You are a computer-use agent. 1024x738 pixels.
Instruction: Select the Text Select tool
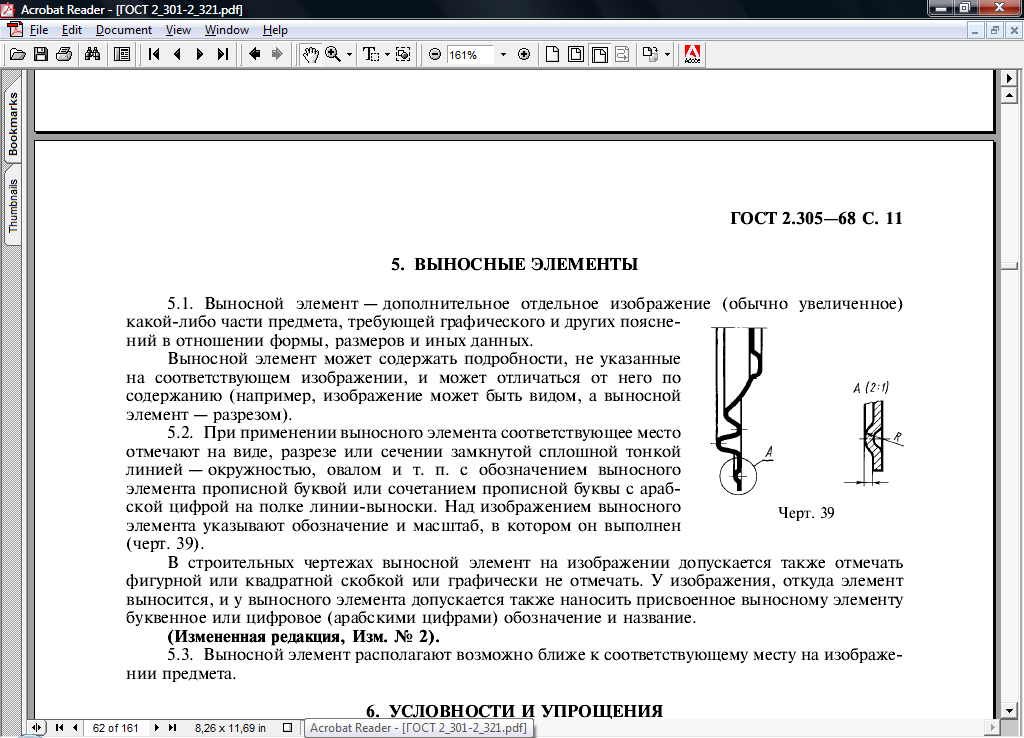(371, 54)
